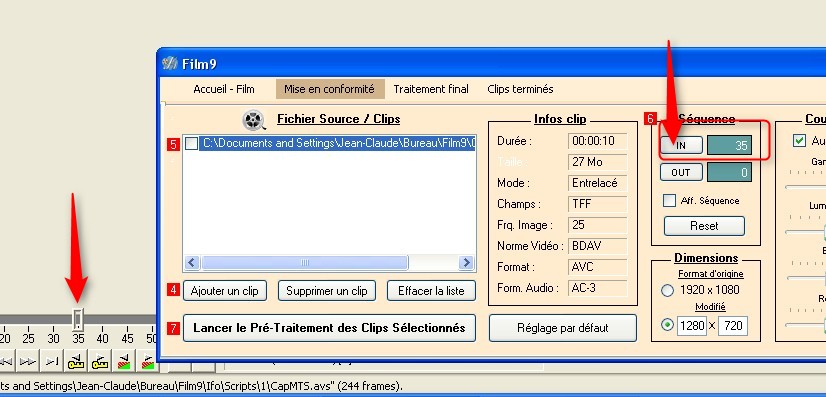Image resolution: width=826 pixels, height=397 pixels.
Task: Click the timeline tick label 45
Action: click(x=127, y=339)
